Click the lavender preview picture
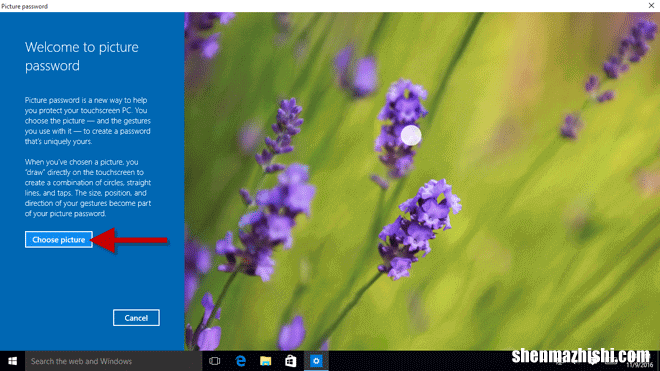The height and width of the screenshot is (371, 660). (422, 181)
